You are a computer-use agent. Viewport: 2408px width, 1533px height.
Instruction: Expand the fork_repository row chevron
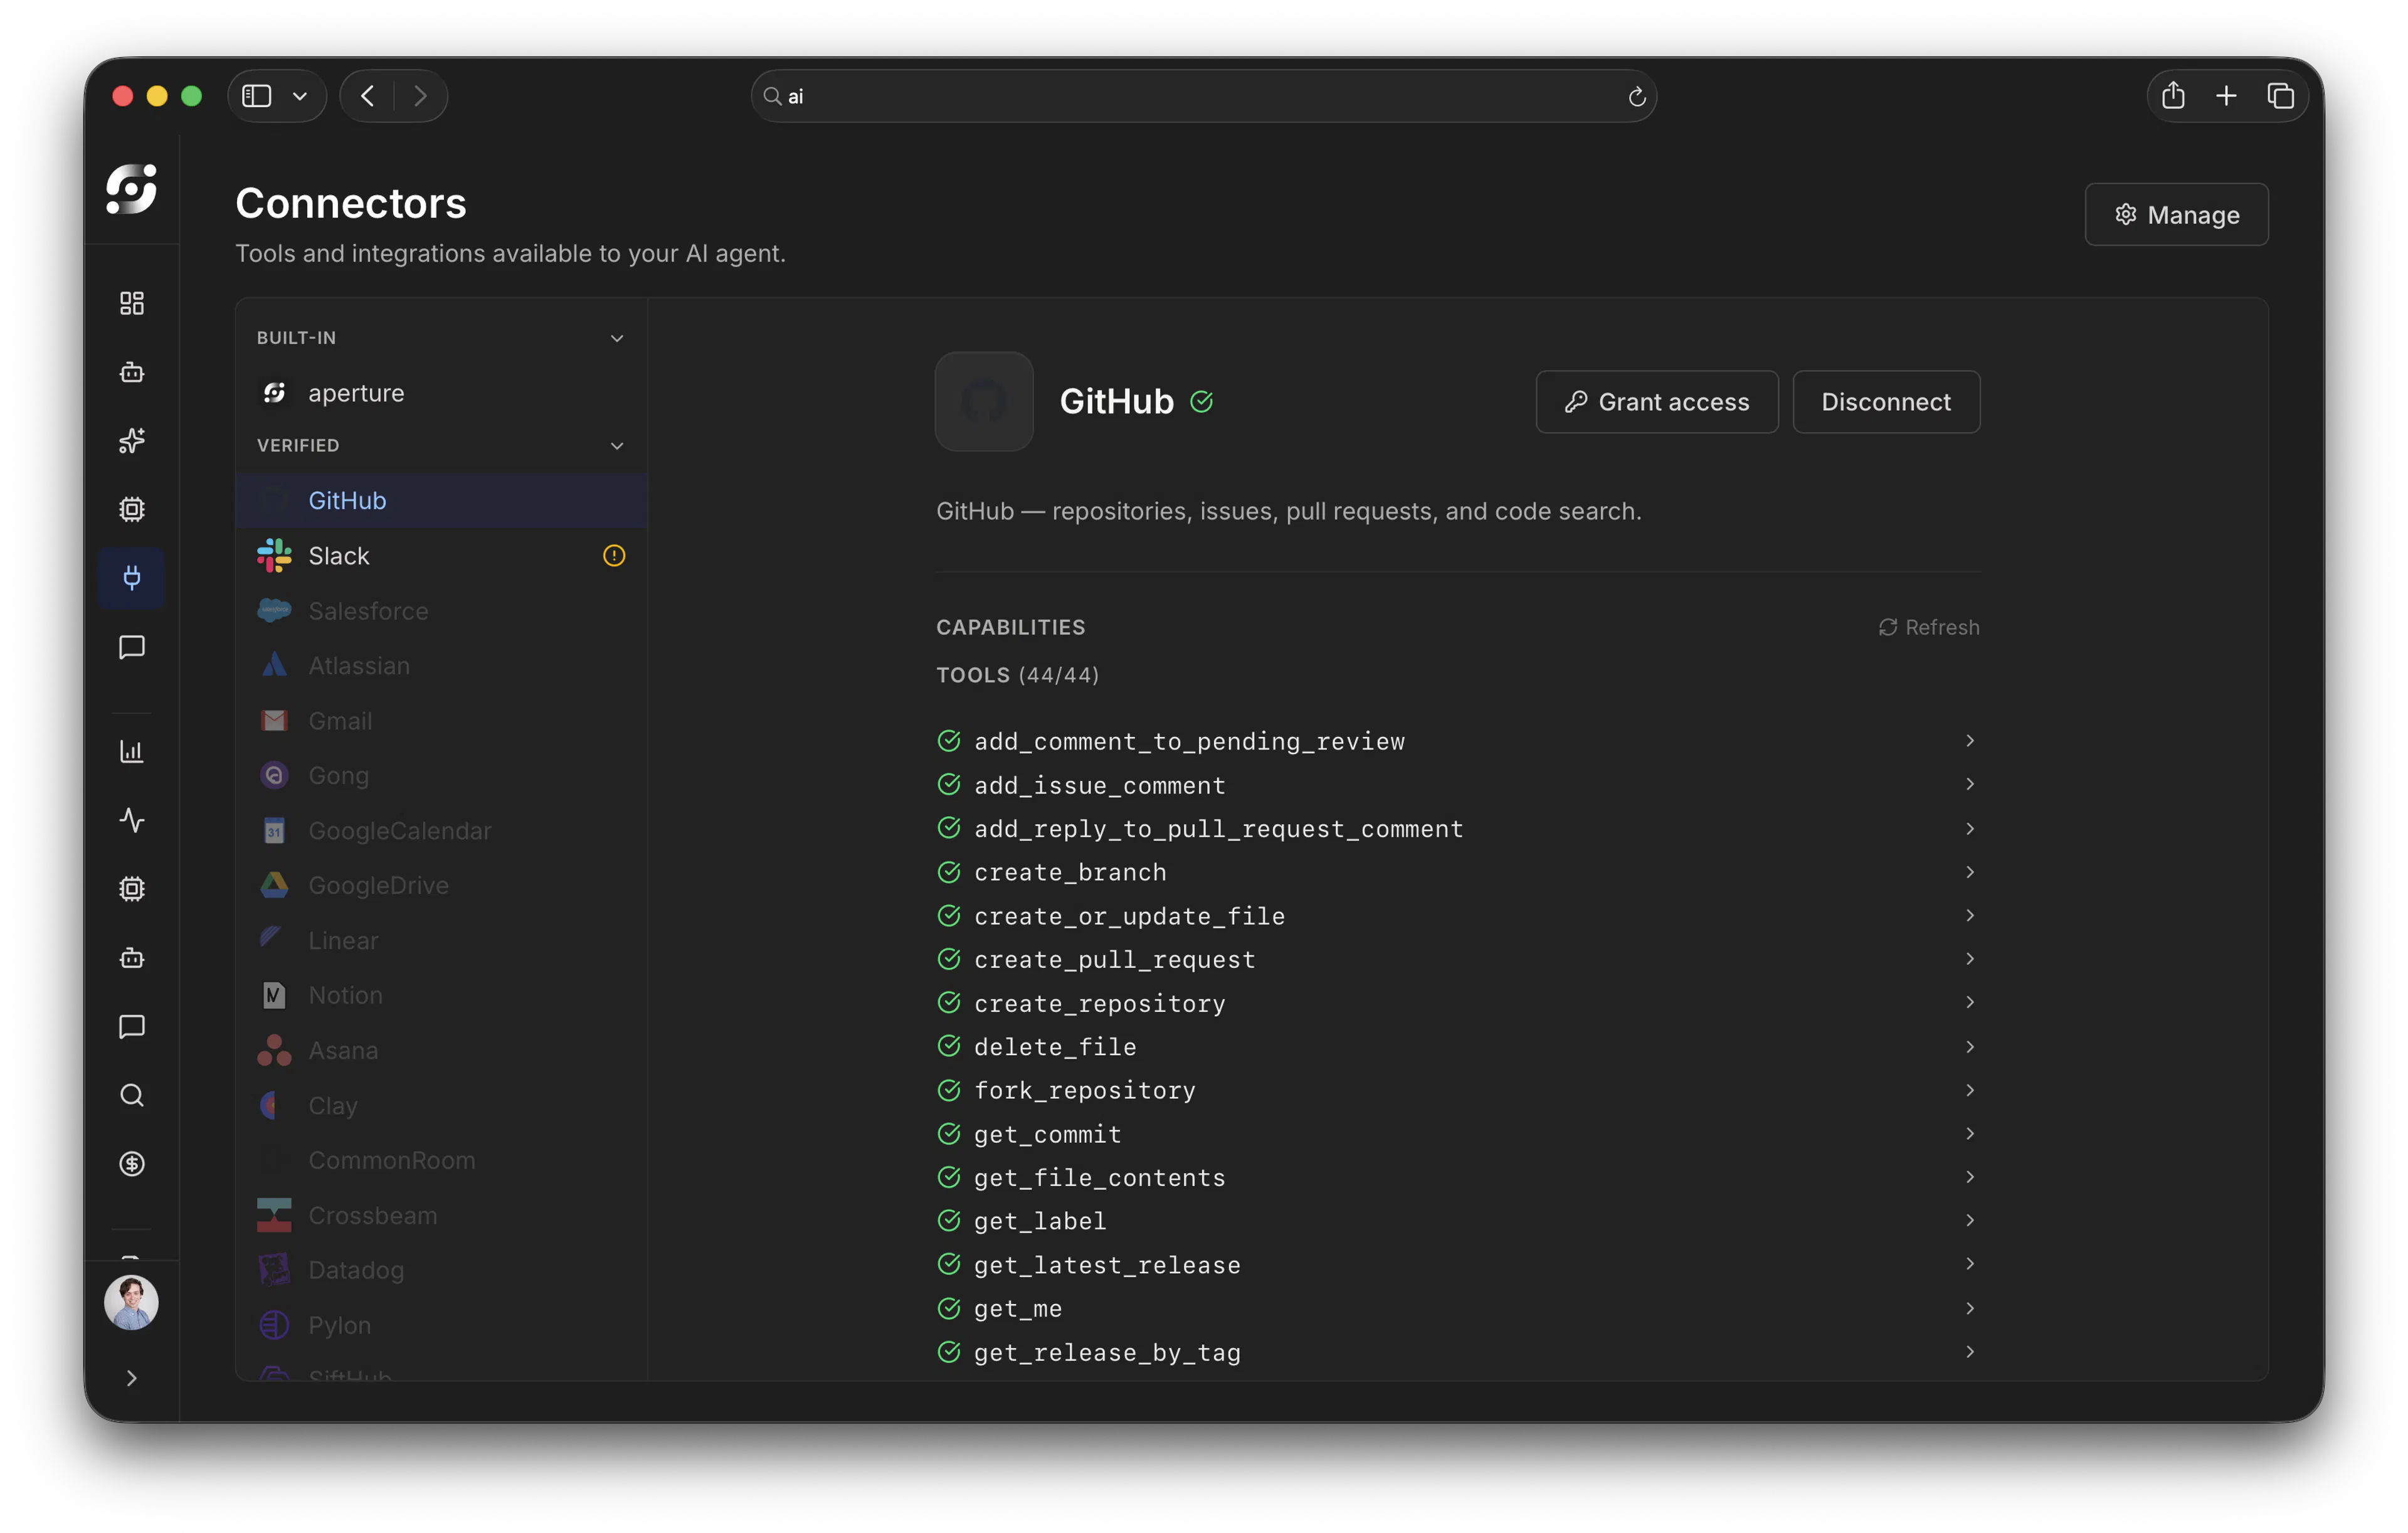coord(1970,1090)
